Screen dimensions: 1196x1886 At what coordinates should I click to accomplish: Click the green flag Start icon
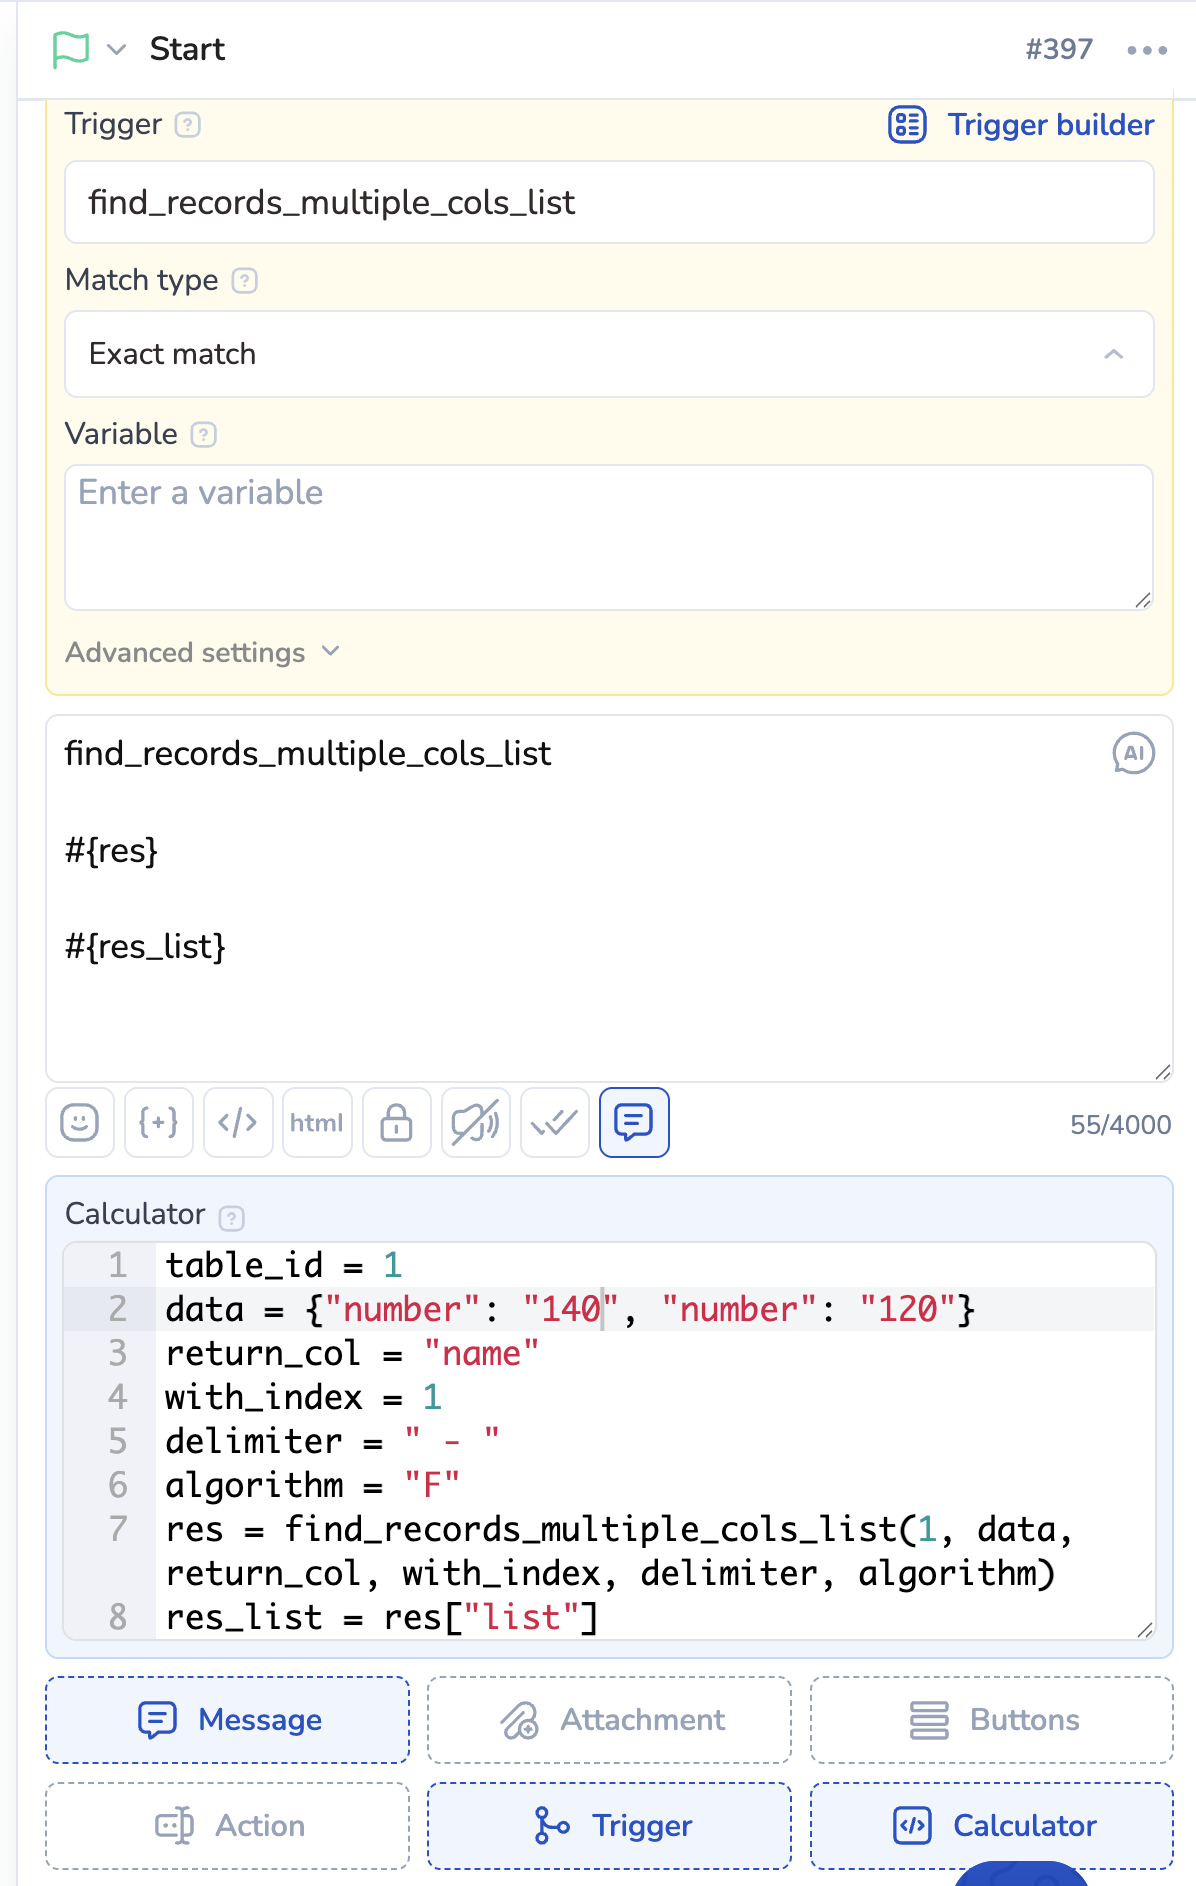(71, 49)
